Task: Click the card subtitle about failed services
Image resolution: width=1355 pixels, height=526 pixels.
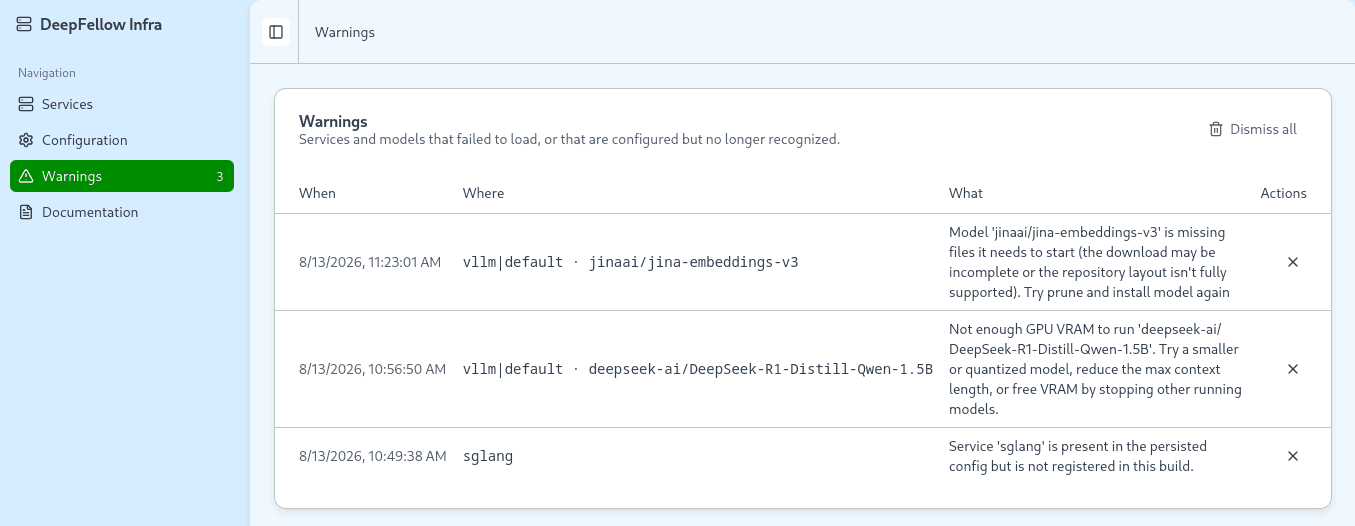Action: coord(569,139)
